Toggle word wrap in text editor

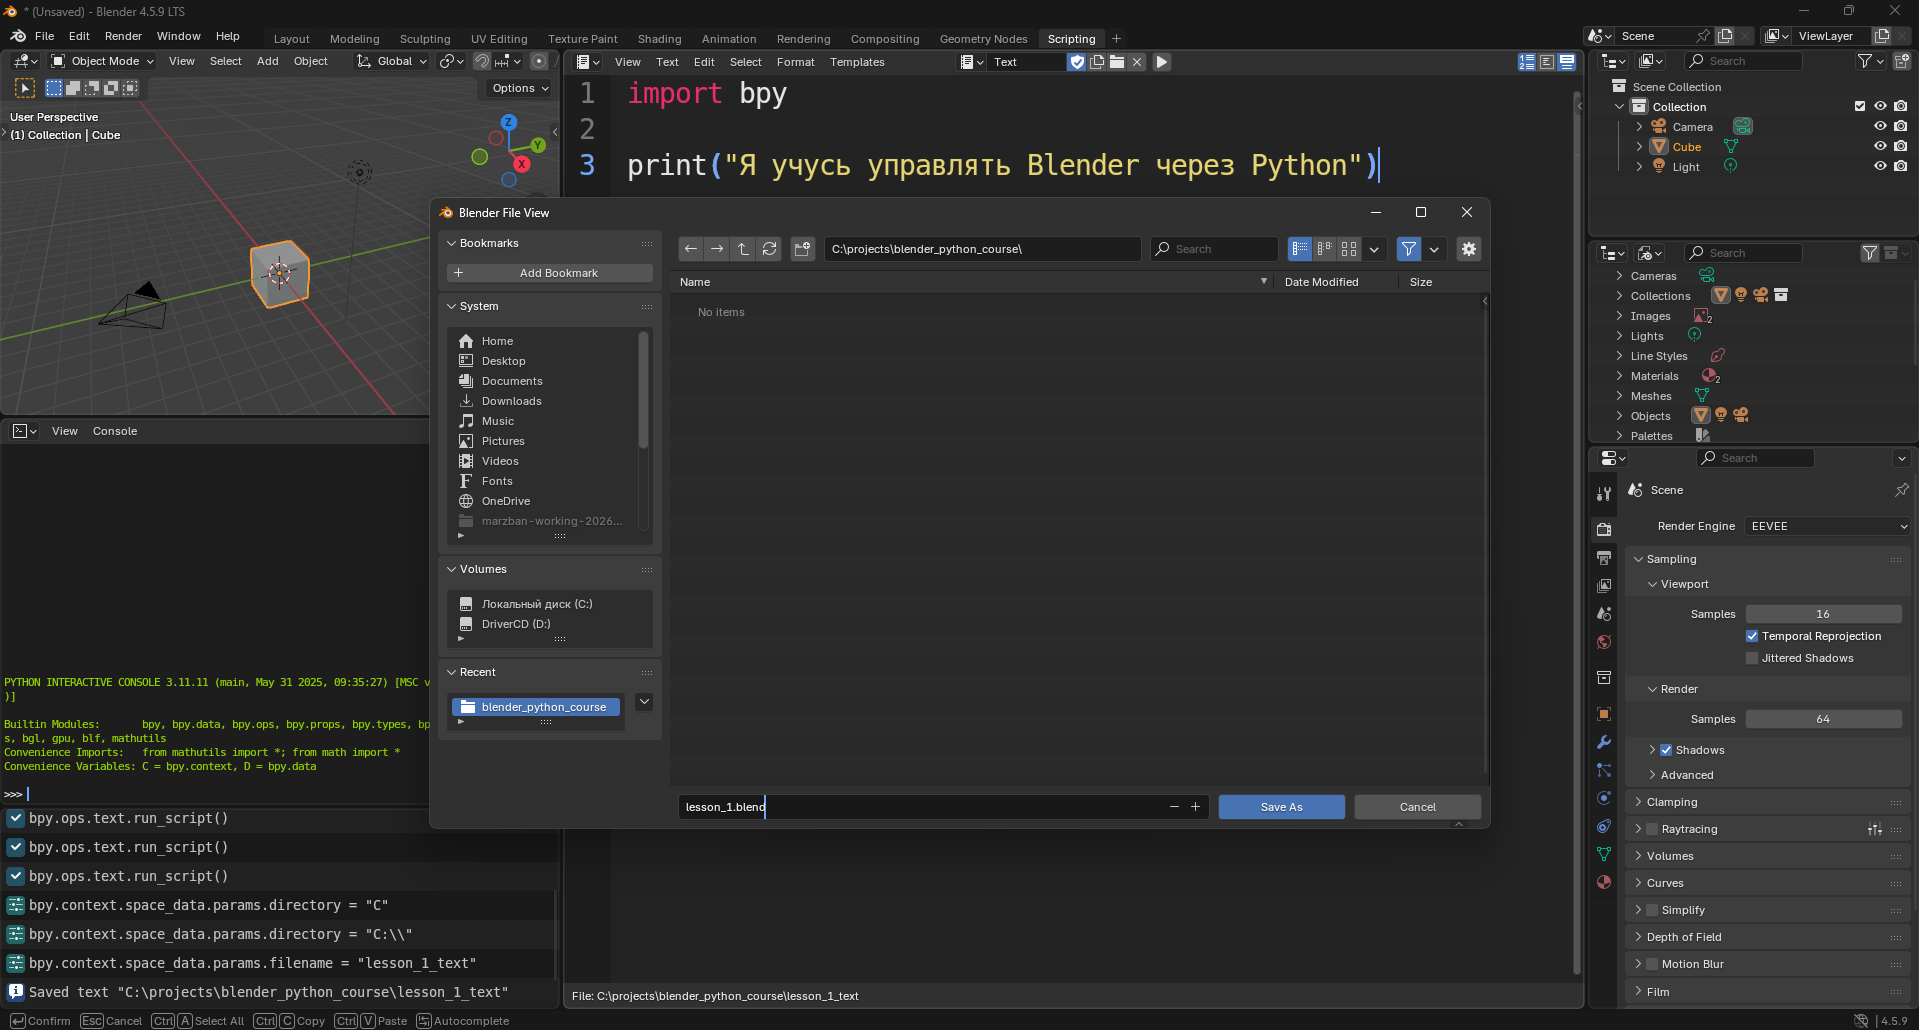(1547, 62)
